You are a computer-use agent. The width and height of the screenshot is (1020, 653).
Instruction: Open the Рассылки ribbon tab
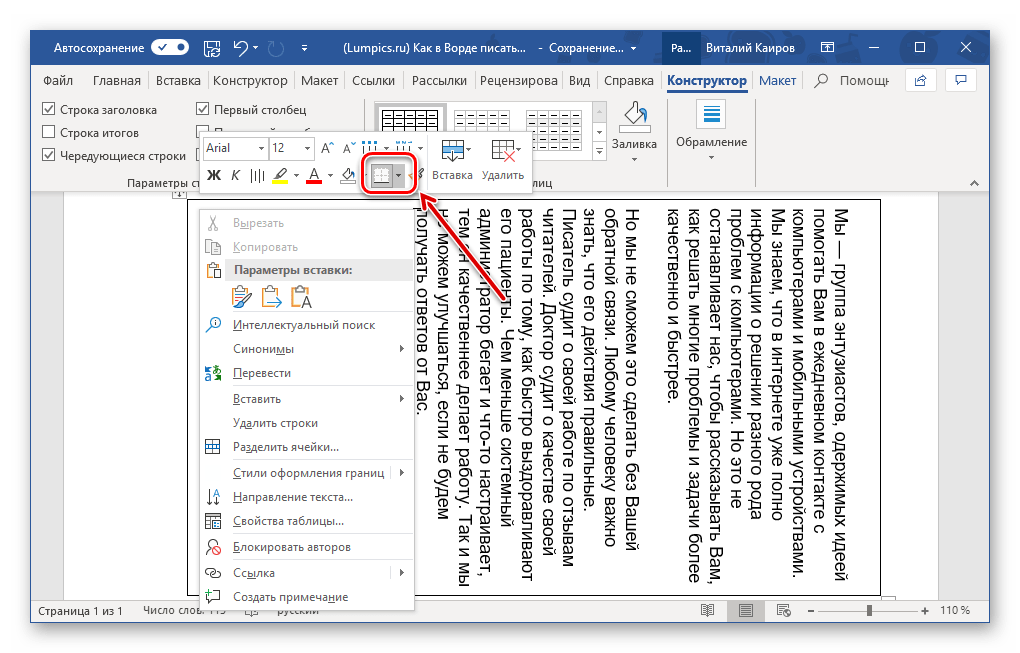439,81
